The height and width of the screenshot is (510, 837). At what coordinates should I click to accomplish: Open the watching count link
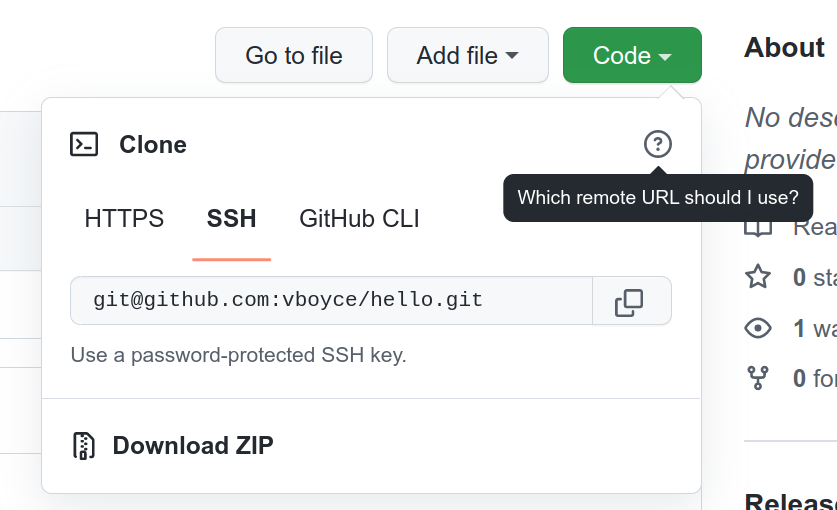[x=815, y=328]
